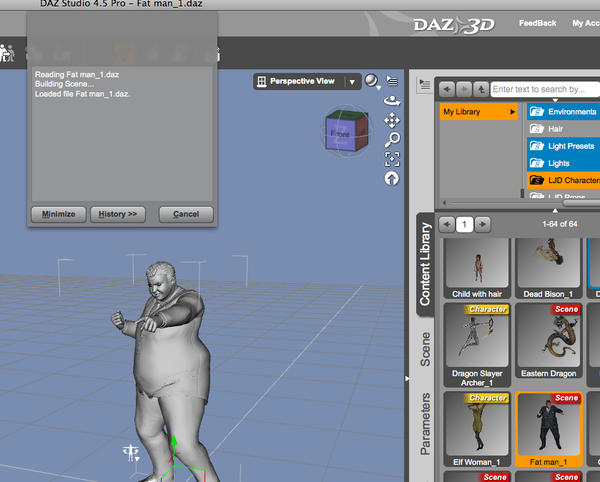Click the view cube in viewport

click(x=346, y=130)
